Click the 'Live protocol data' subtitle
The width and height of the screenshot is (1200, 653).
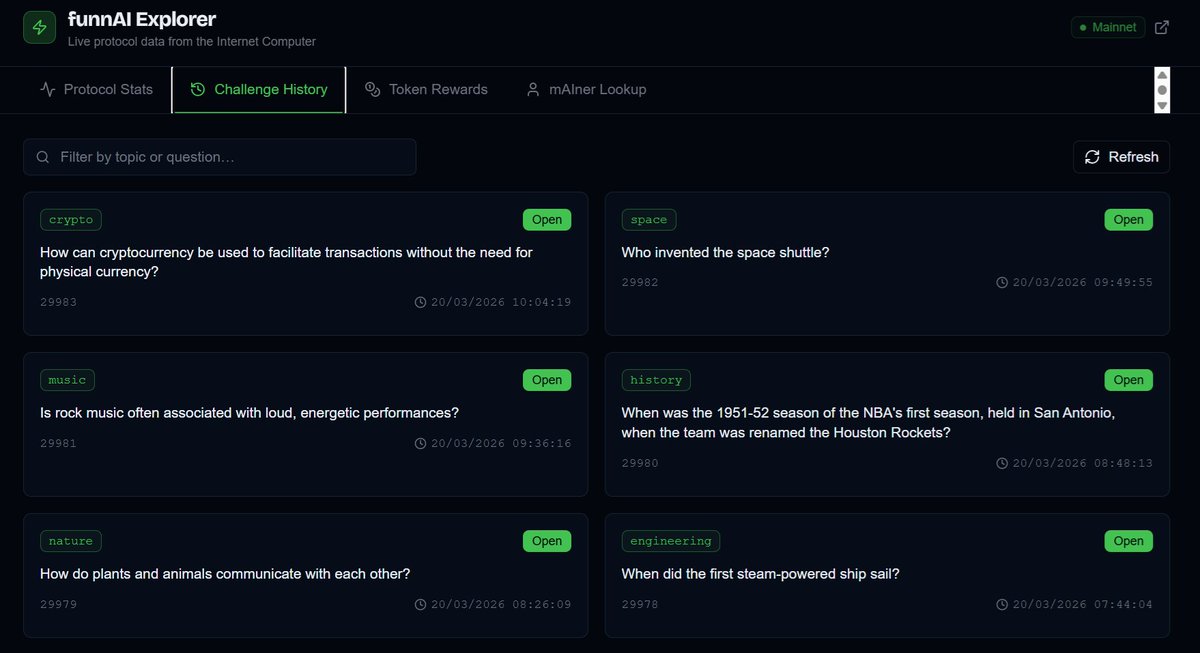[192, 42]
